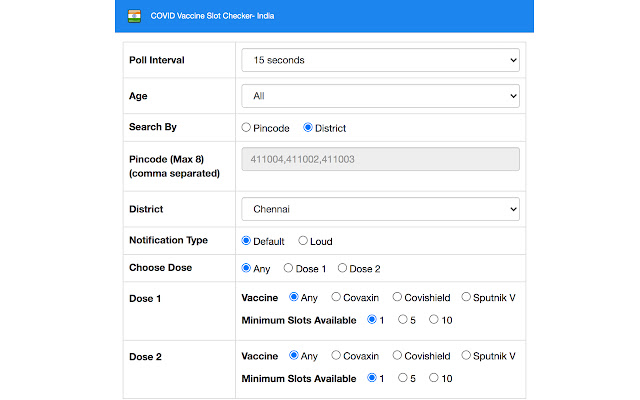
Task: Choose Loud notification type
Action: point(303,241)
